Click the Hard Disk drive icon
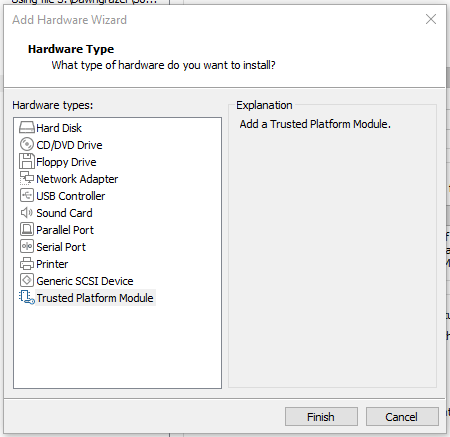450x437 pixels. pyautogui.click(x=27, y=128)
